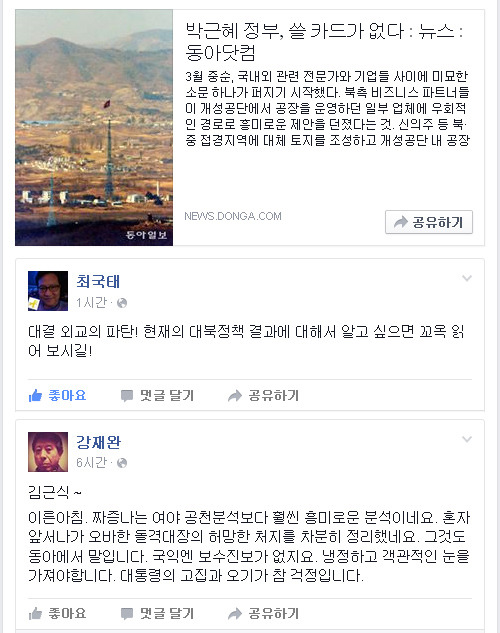
Task: Toggle 좋아요 on 강재완's post
Action: coord(57,614)
